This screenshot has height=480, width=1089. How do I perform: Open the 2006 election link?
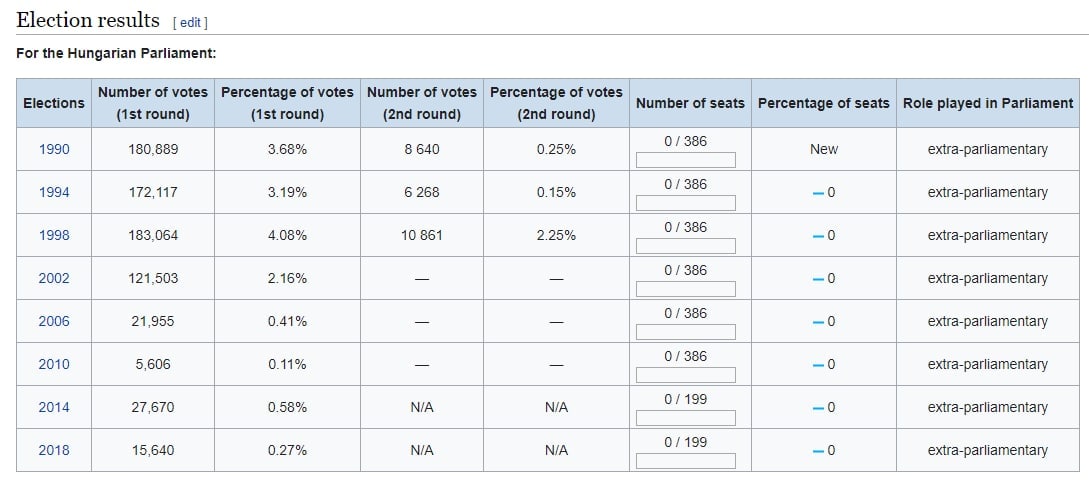54,321
